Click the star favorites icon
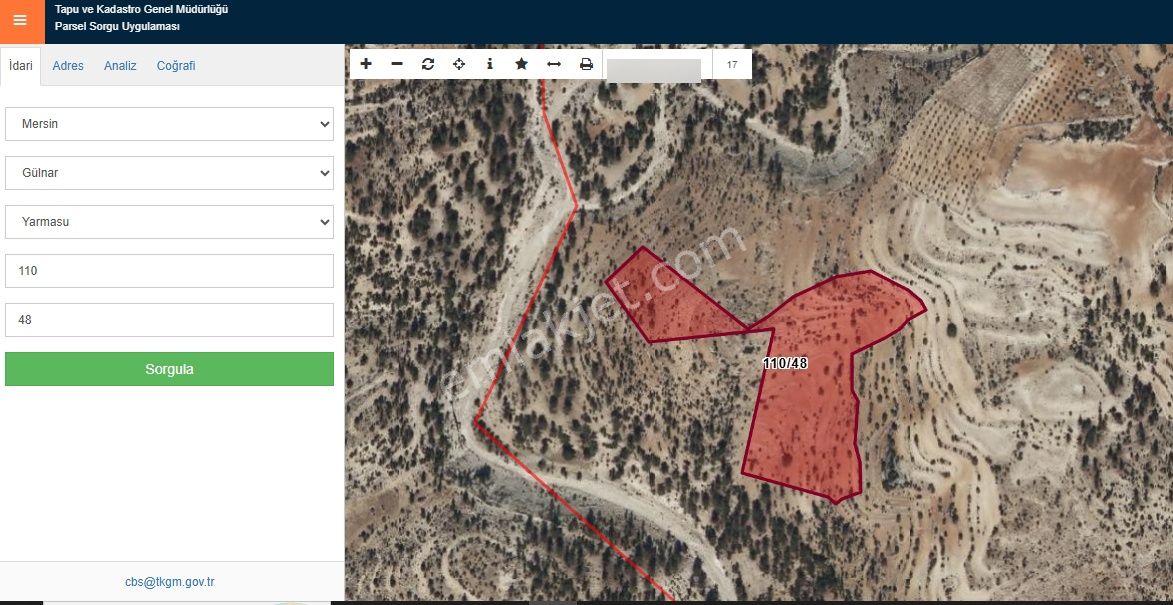This screenshot has height=605, width=1173. click(x=521, y=64)
